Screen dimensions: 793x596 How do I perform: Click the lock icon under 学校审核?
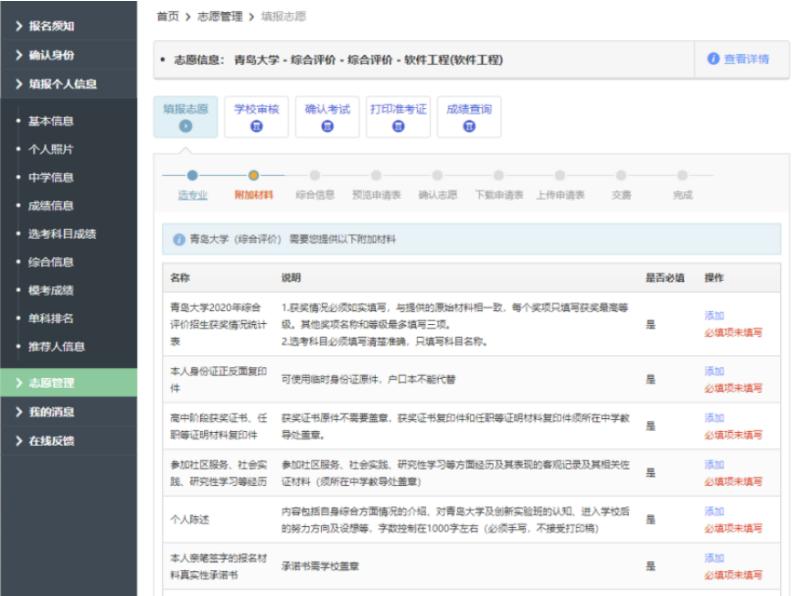[x=256, y=126]
